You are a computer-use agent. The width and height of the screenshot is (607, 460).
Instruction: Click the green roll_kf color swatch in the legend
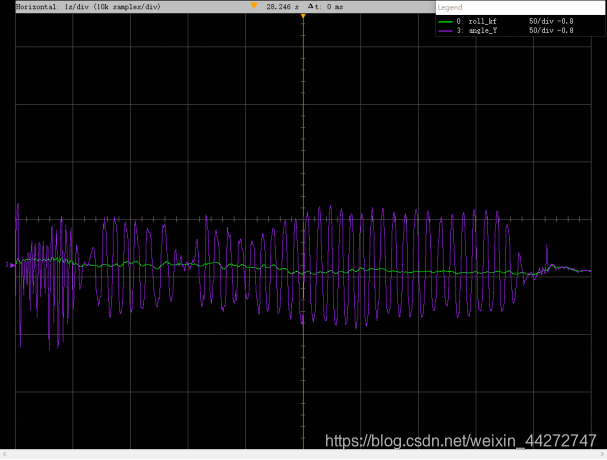[x=445, y=22]
